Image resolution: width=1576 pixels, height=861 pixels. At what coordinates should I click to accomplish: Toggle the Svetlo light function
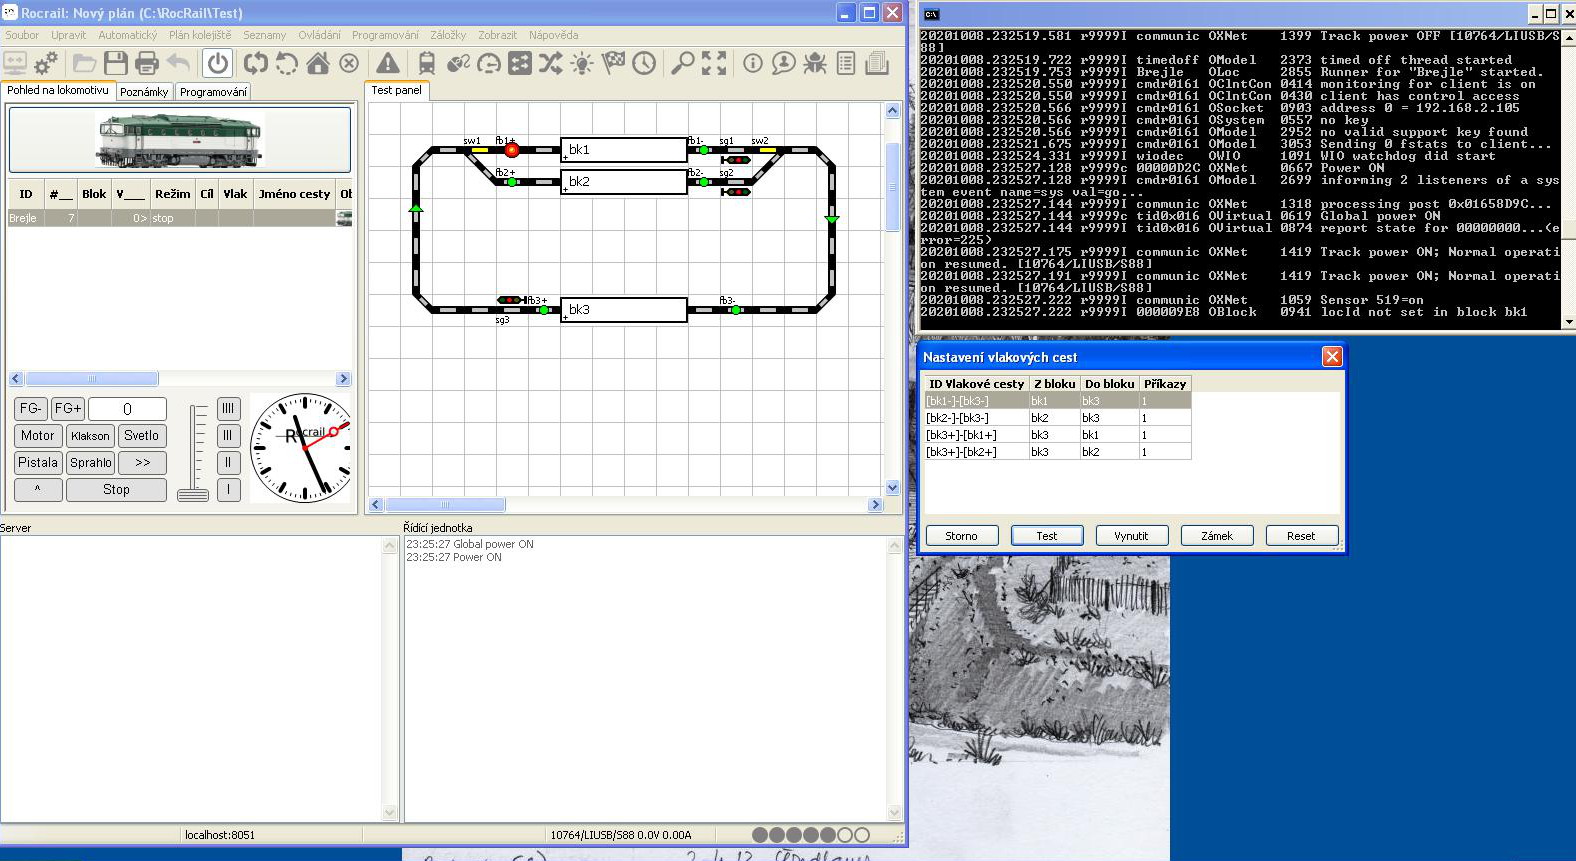tap(141, 436)
